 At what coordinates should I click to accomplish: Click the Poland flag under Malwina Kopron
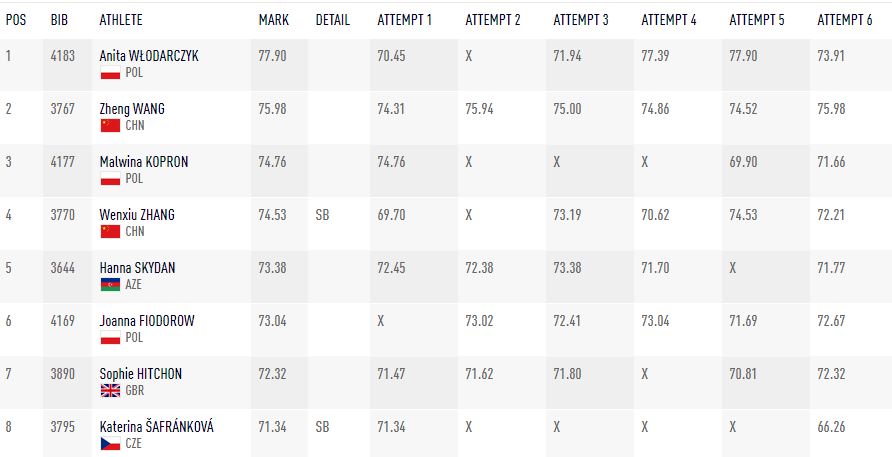pyautogui.click(x=110, y=179)
